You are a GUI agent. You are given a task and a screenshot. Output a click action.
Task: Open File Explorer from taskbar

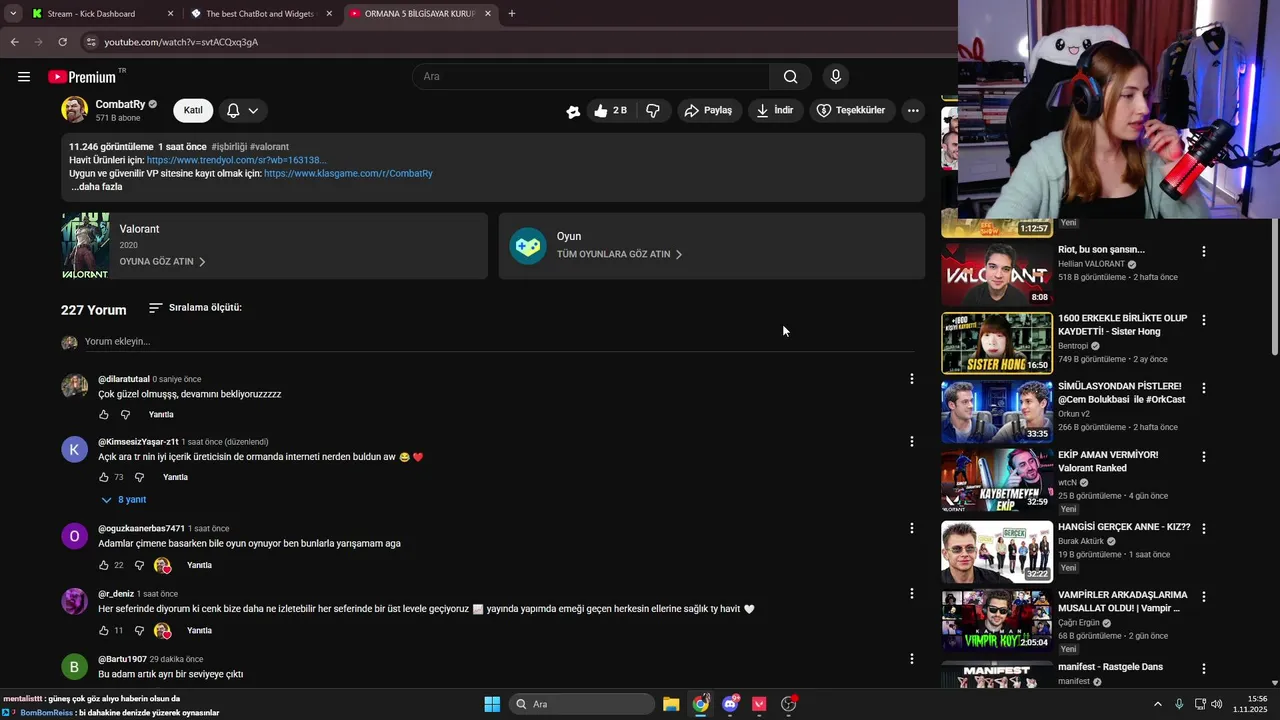tap(671, 704)
